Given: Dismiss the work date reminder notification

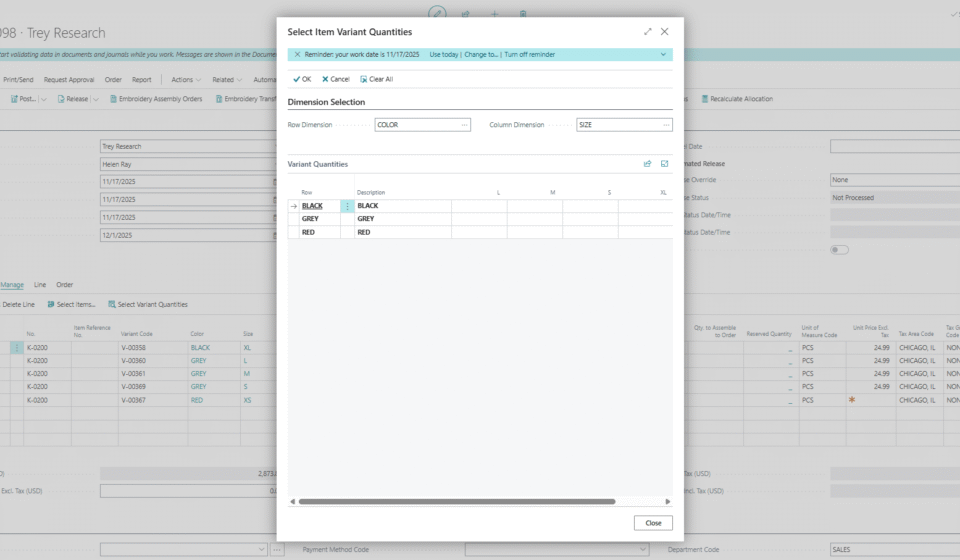Looking at the screenshot, I should click(297, 54).
